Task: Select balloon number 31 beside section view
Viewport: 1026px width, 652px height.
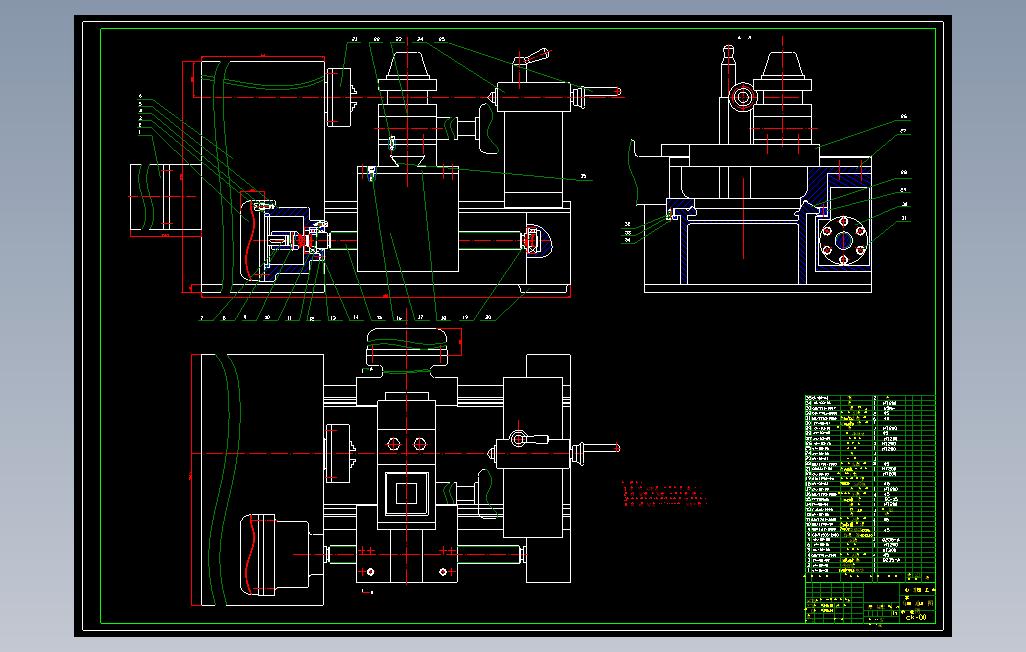Action: click(904, 219)
